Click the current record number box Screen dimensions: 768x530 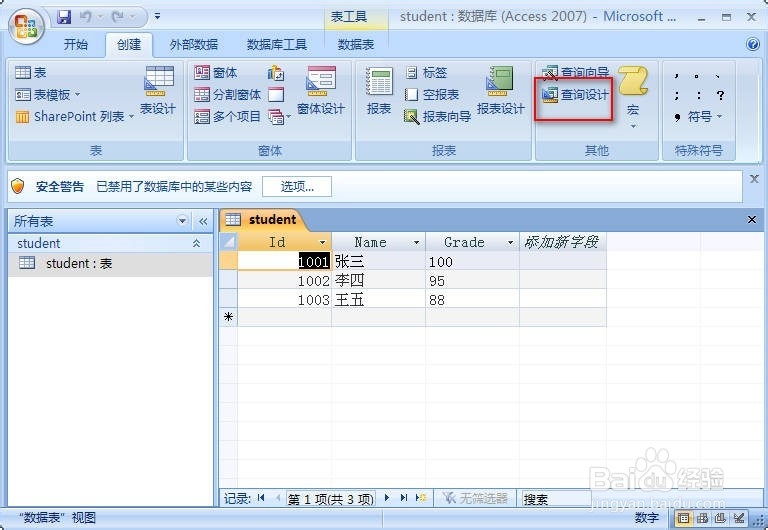click(x=331, y=499)
